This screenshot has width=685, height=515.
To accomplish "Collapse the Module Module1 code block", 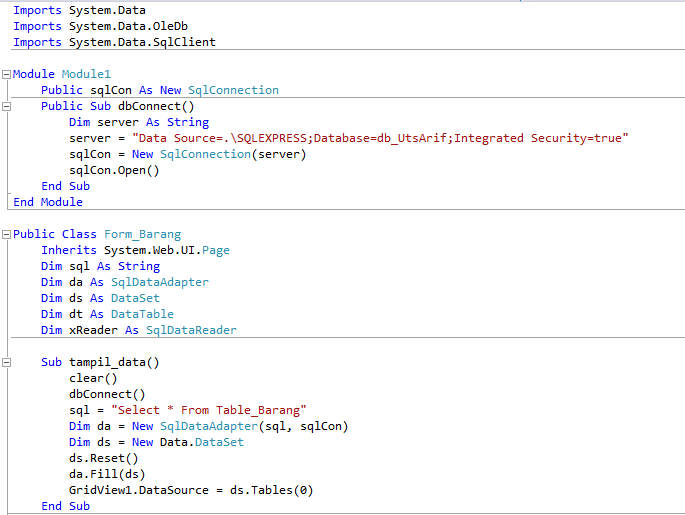I will pyautogui.click(x=6, y=74).
